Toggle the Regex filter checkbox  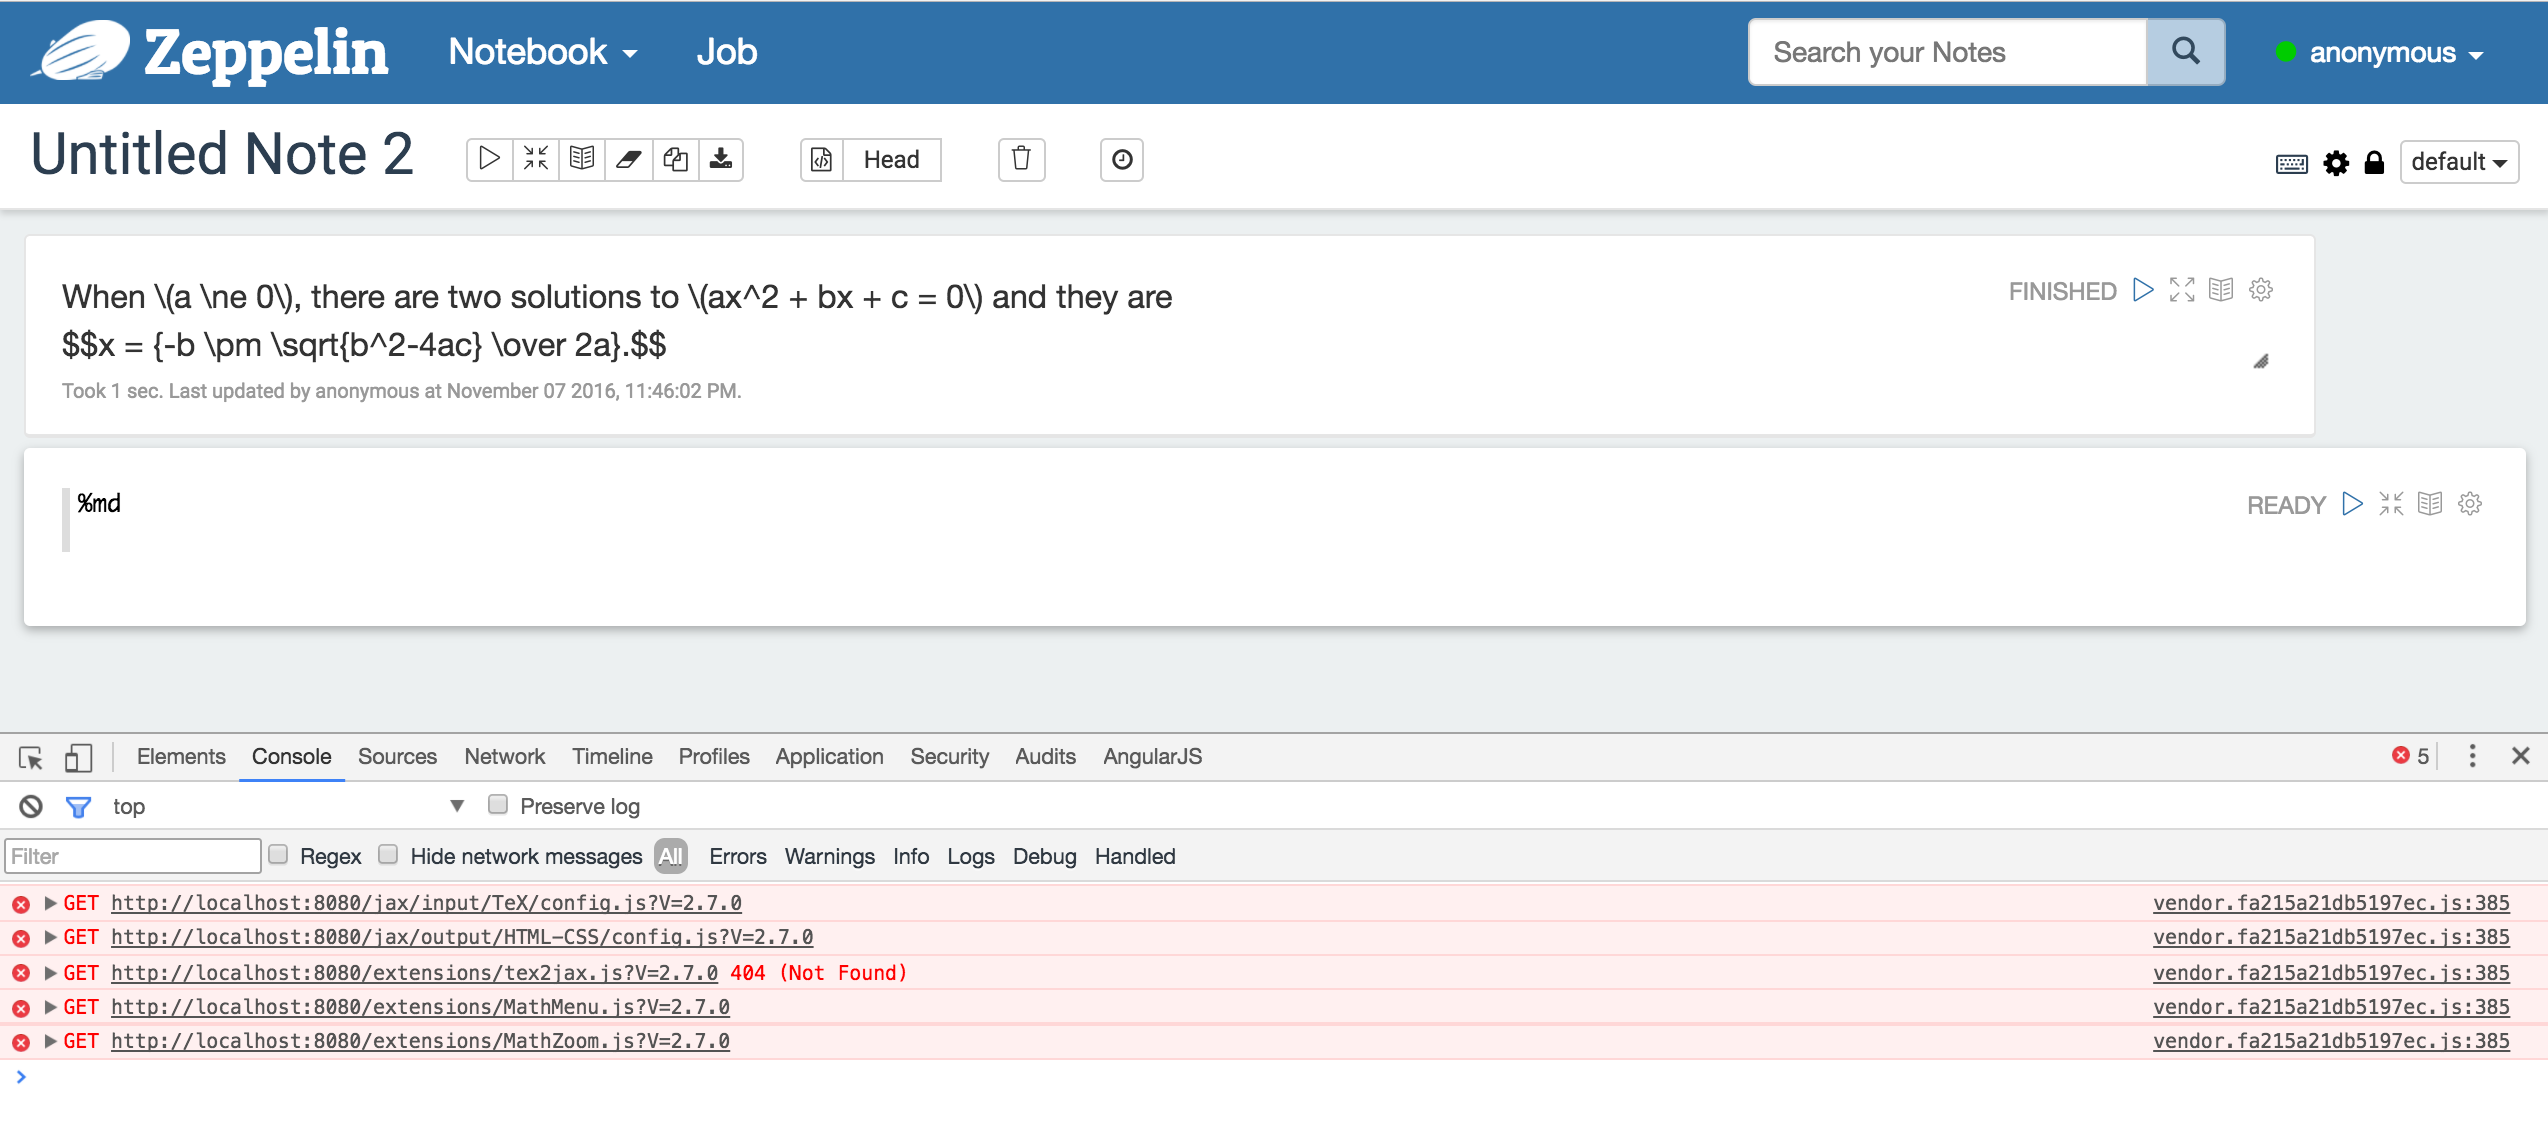[279, 855]
